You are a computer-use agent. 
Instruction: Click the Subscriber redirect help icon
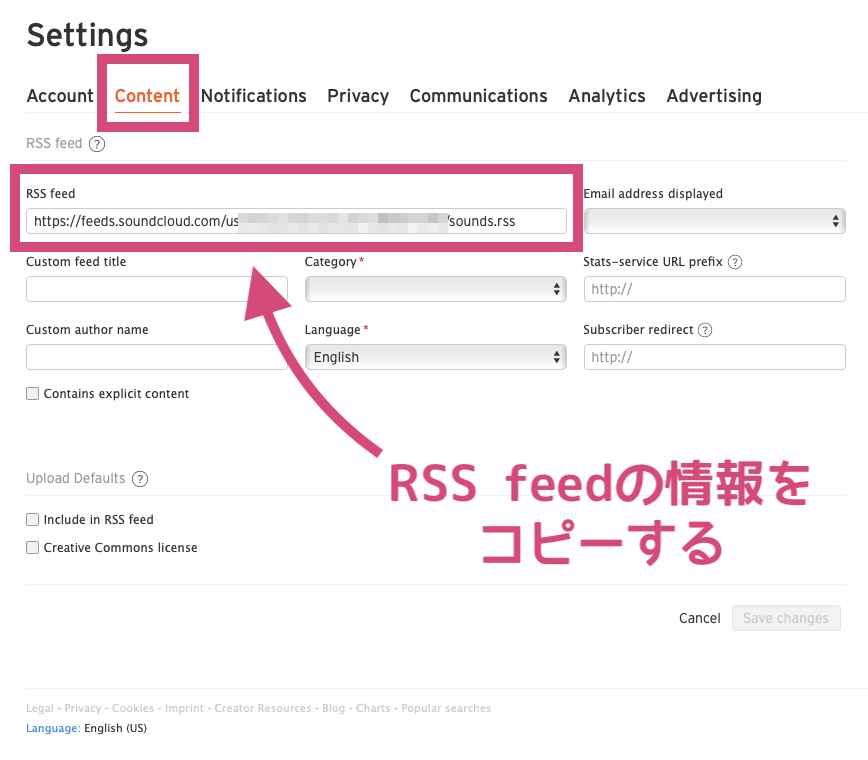tap(705, 330)
